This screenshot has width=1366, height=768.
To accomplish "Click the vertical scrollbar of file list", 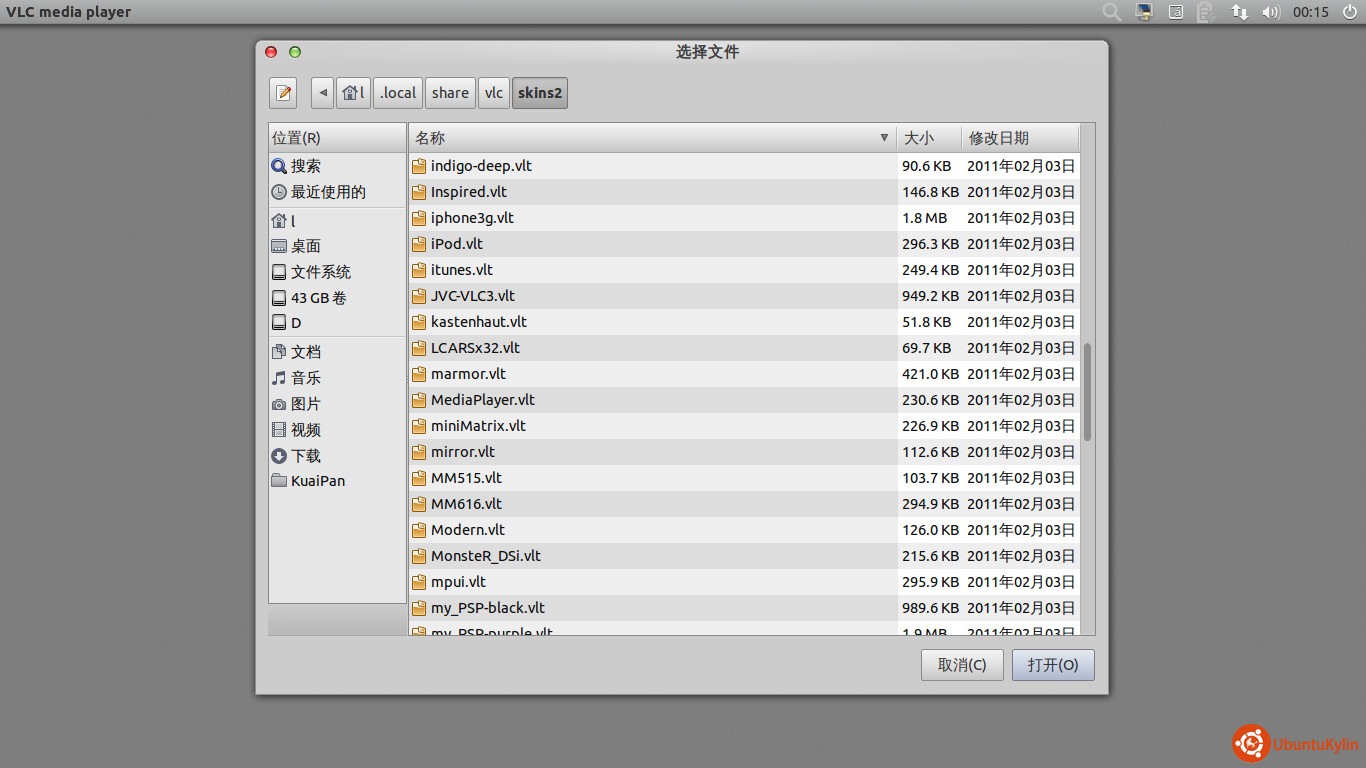I will coord(1087,392).
